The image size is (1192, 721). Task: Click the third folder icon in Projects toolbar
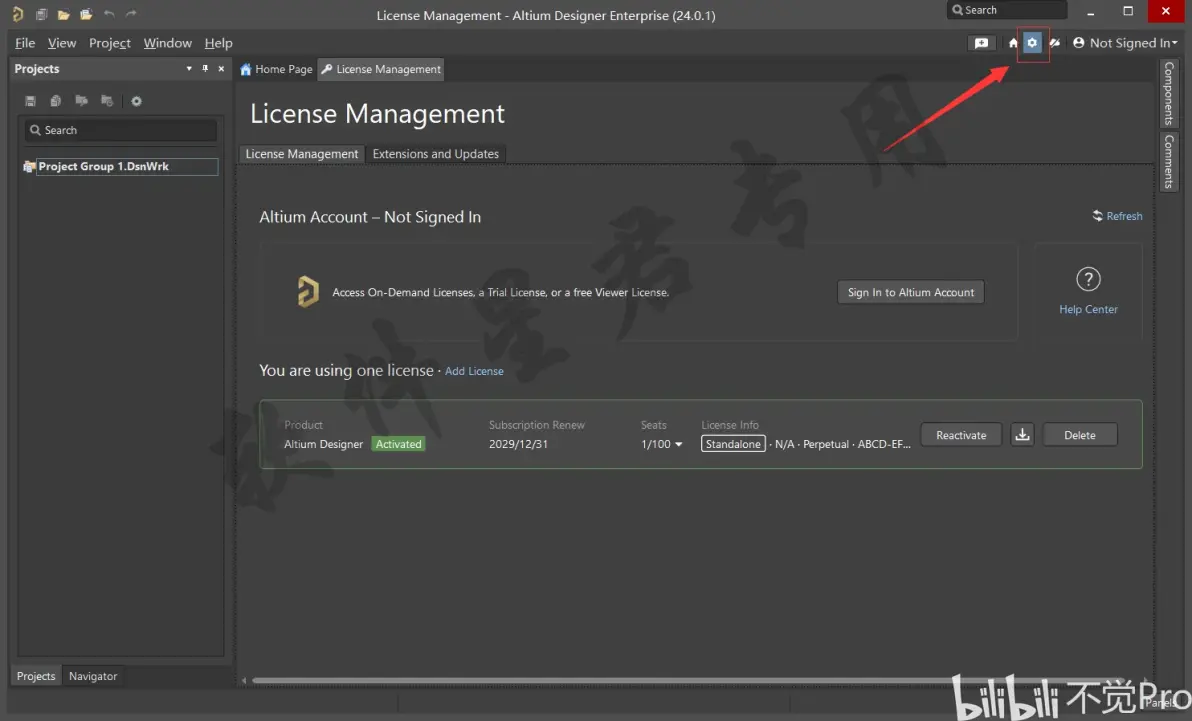[x=81, y=100]
